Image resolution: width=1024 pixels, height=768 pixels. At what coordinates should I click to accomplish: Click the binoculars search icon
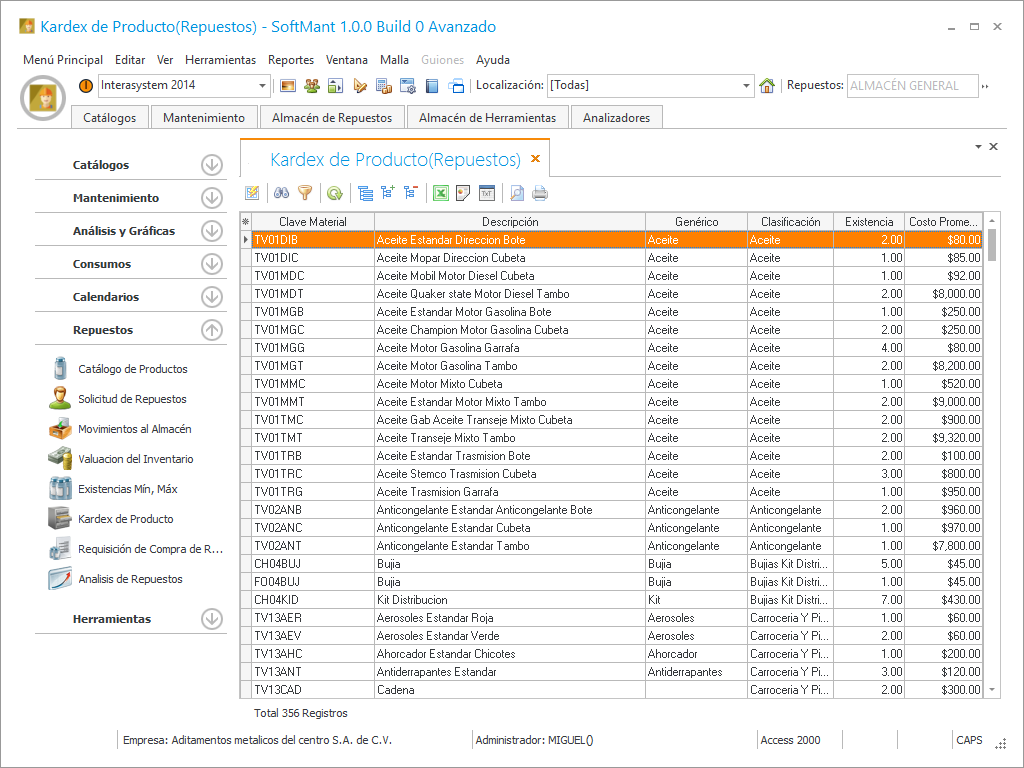pos(282,193)
